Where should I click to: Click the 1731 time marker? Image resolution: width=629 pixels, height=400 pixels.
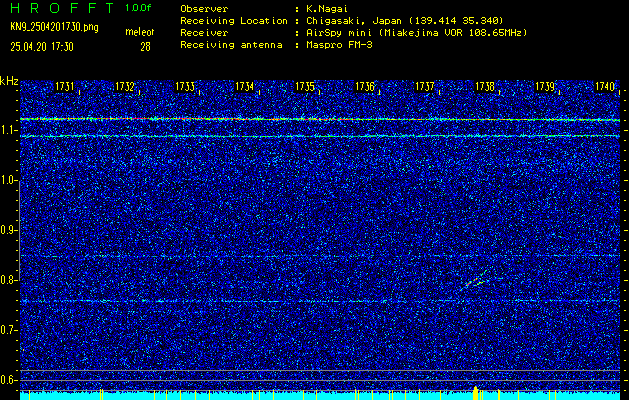(64, 87)
